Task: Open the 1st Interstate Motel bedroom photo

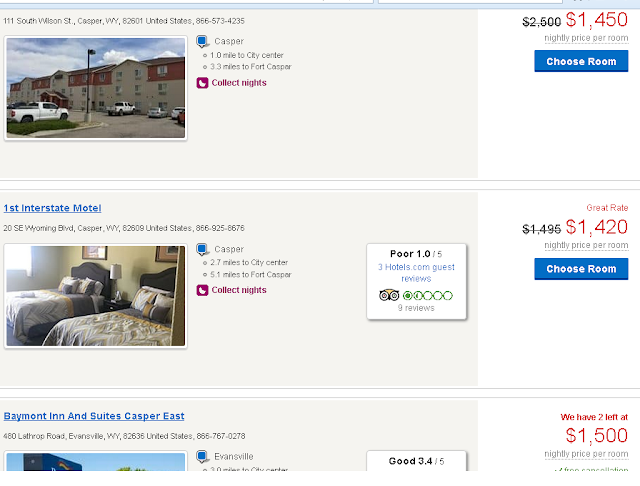Action: [x=96, y=296]
